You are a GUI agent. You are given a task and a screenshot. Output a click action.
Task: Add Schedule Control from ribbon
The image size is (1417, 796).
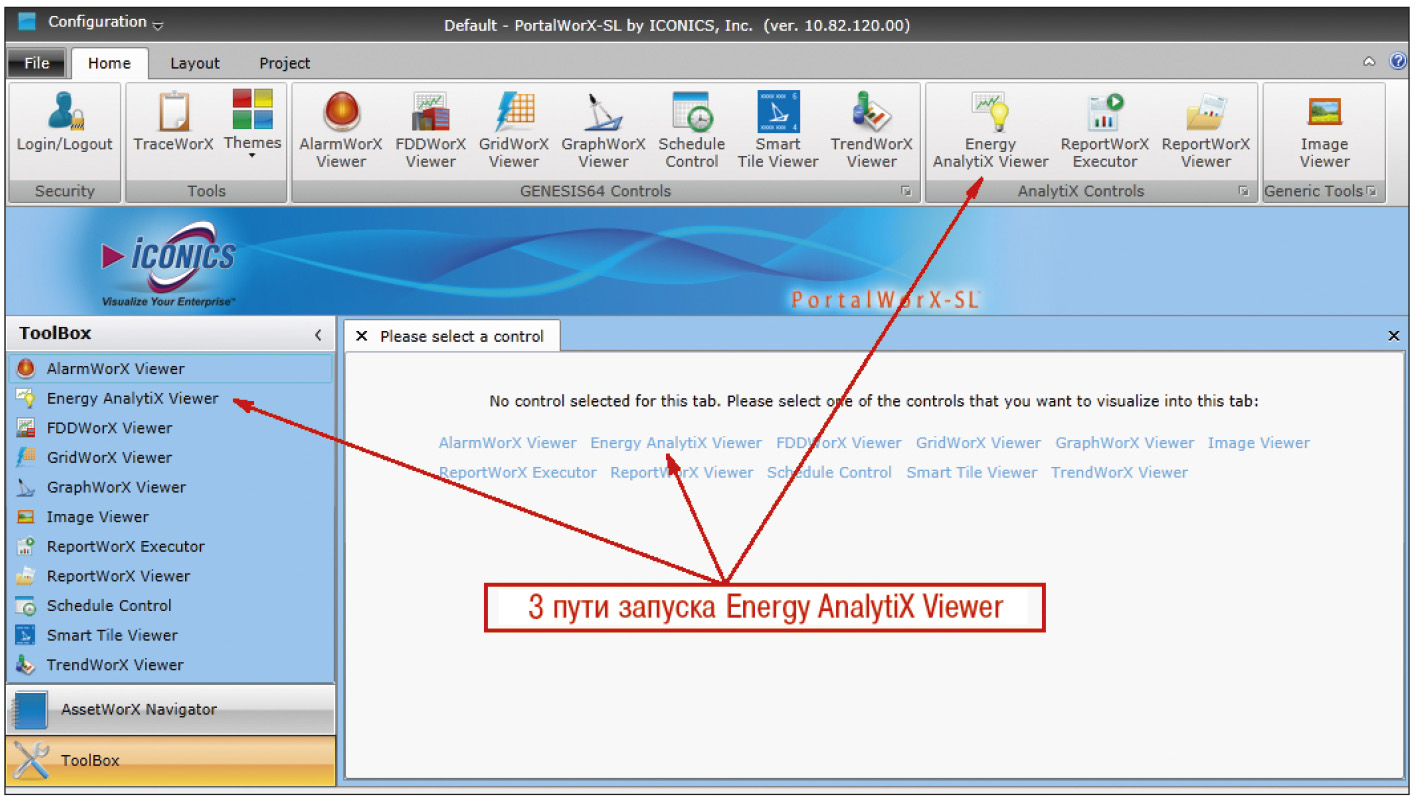(x=691, y=131)
